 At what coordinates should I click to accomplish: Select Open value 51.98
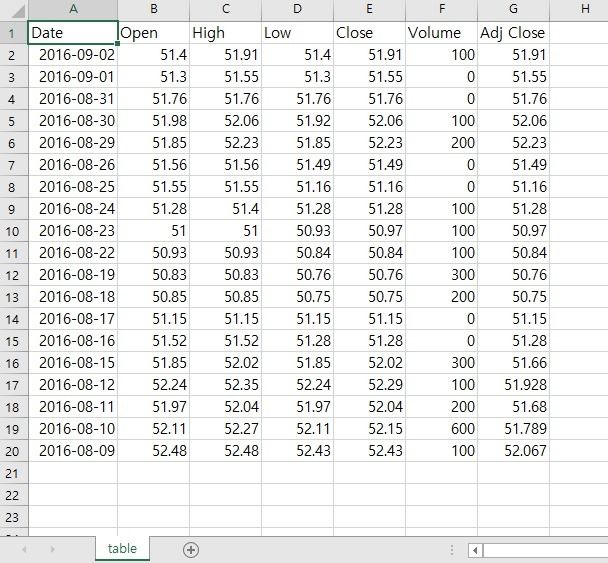point(154,121)
